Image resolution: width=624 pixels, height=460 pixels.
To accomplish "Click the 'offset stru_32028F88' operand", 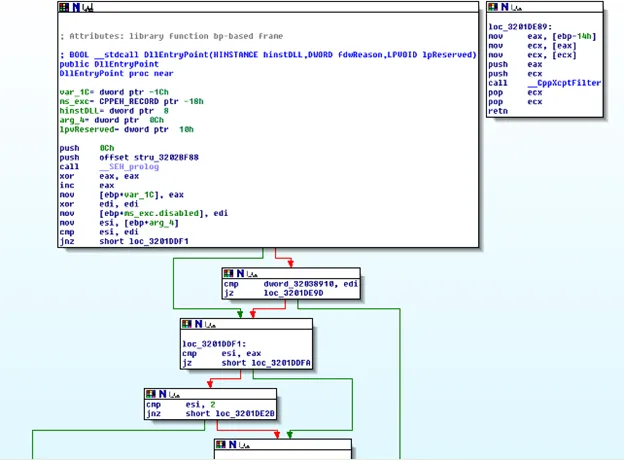I will pyautogui.click(x=149, y=158).
